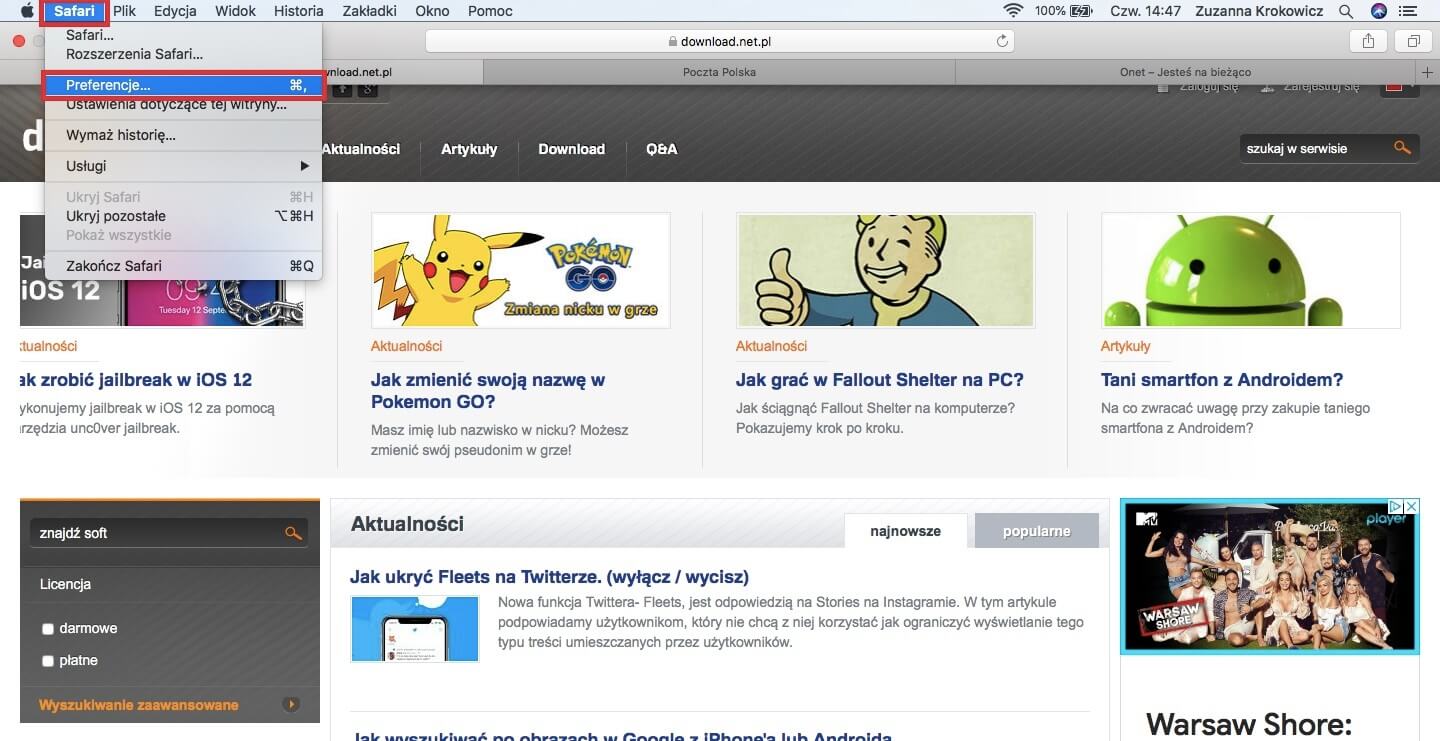Open the Download site navigation link
Image resolution: width=1440 pixels, height=741 pixels.
[571, 149]
